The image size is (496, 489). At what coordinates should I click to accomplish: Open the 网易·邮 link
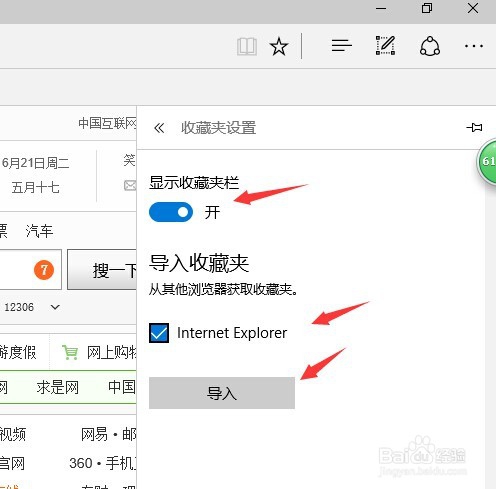(x=109, y=434)
